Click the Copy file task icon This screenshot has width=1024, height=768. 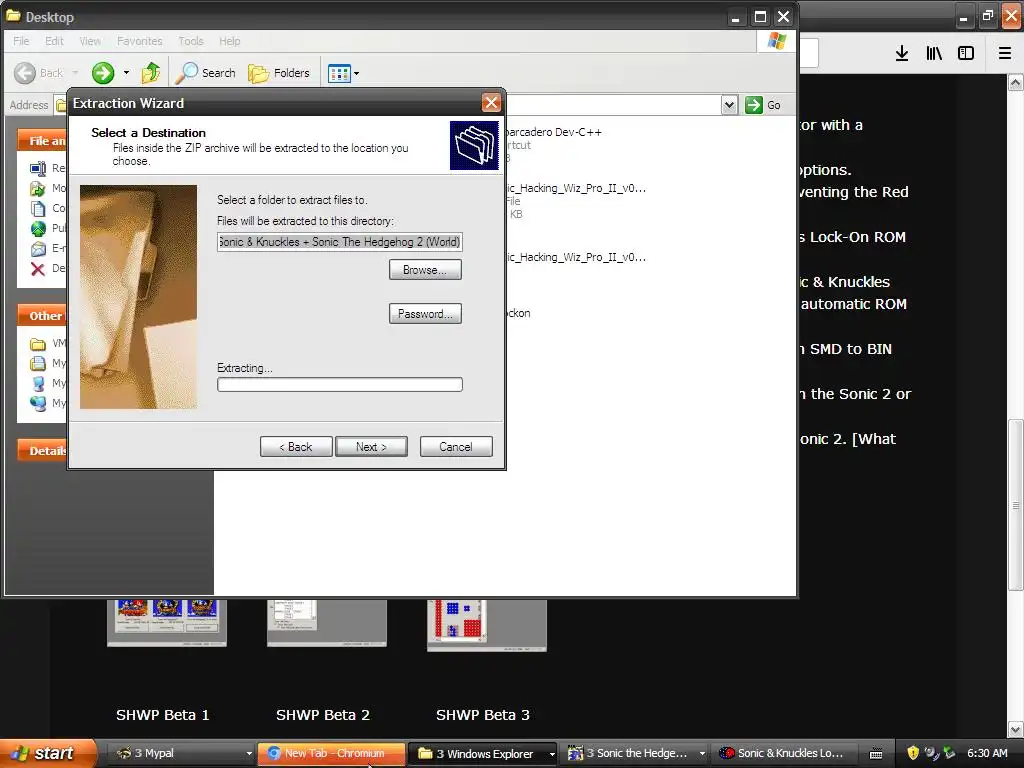38,208
